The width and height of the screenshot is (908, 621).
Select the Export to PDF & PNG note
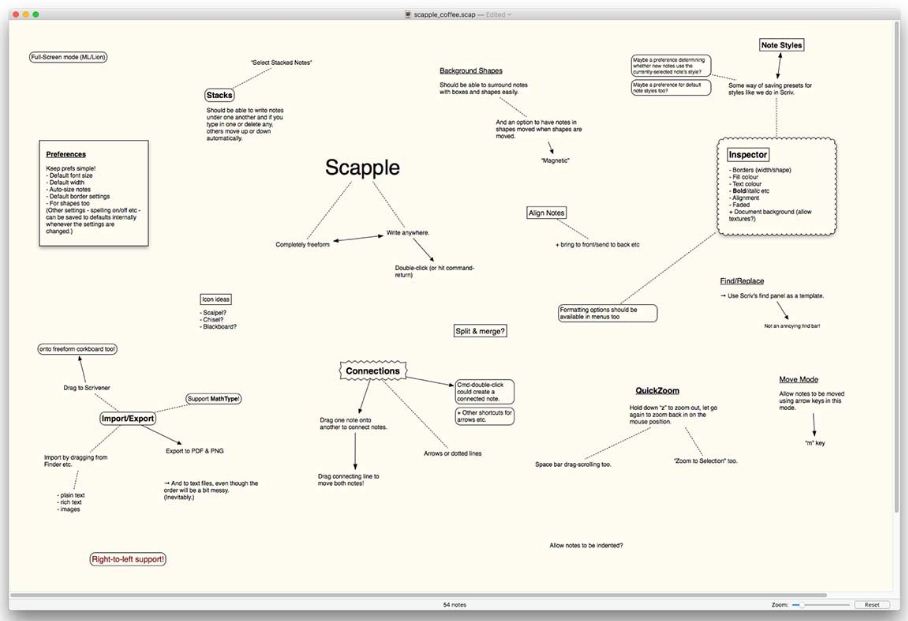(x=195, y=451)
